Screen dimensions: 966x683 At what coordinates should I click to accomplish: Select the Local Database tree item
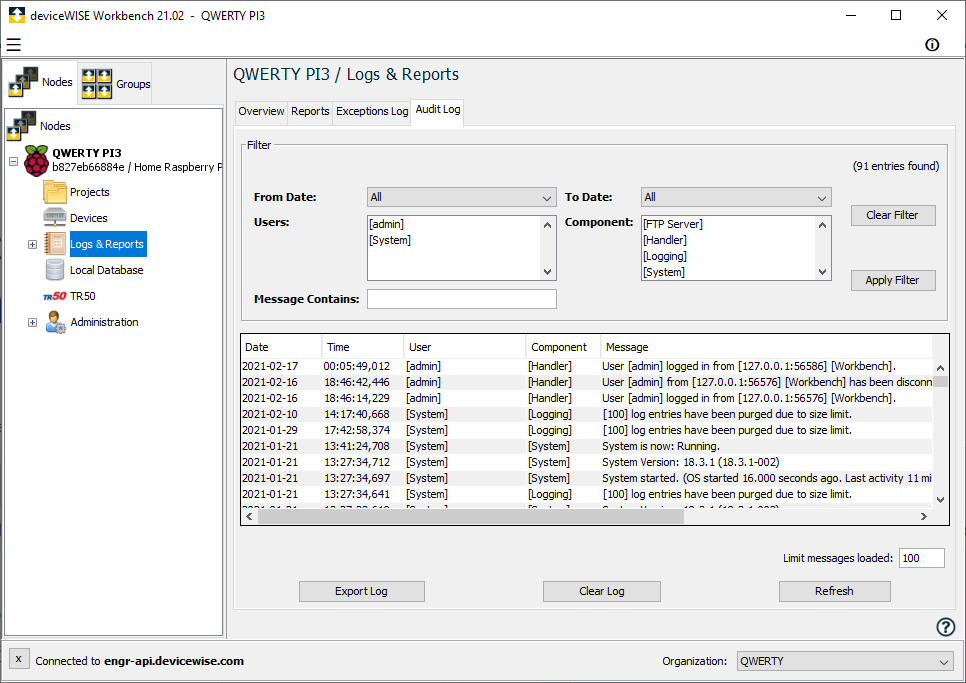click(107, 270)
